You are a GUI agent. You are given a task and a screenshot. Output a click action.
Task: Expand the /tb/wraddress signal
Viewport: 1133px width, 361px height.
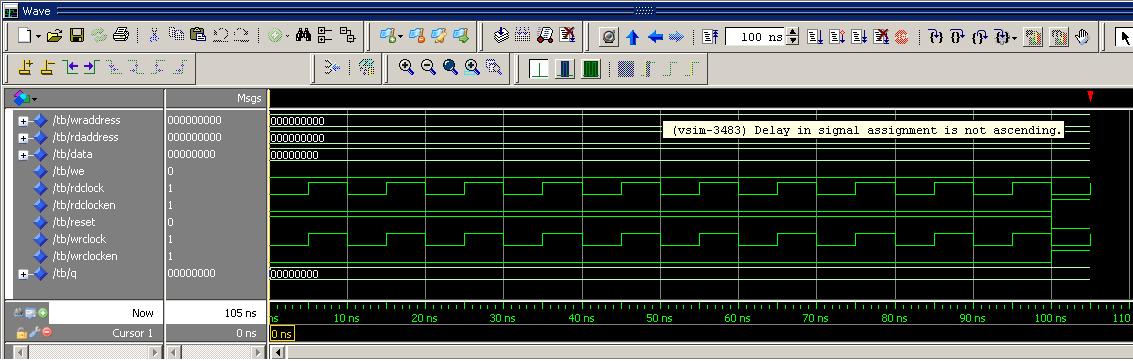point(23,121)
